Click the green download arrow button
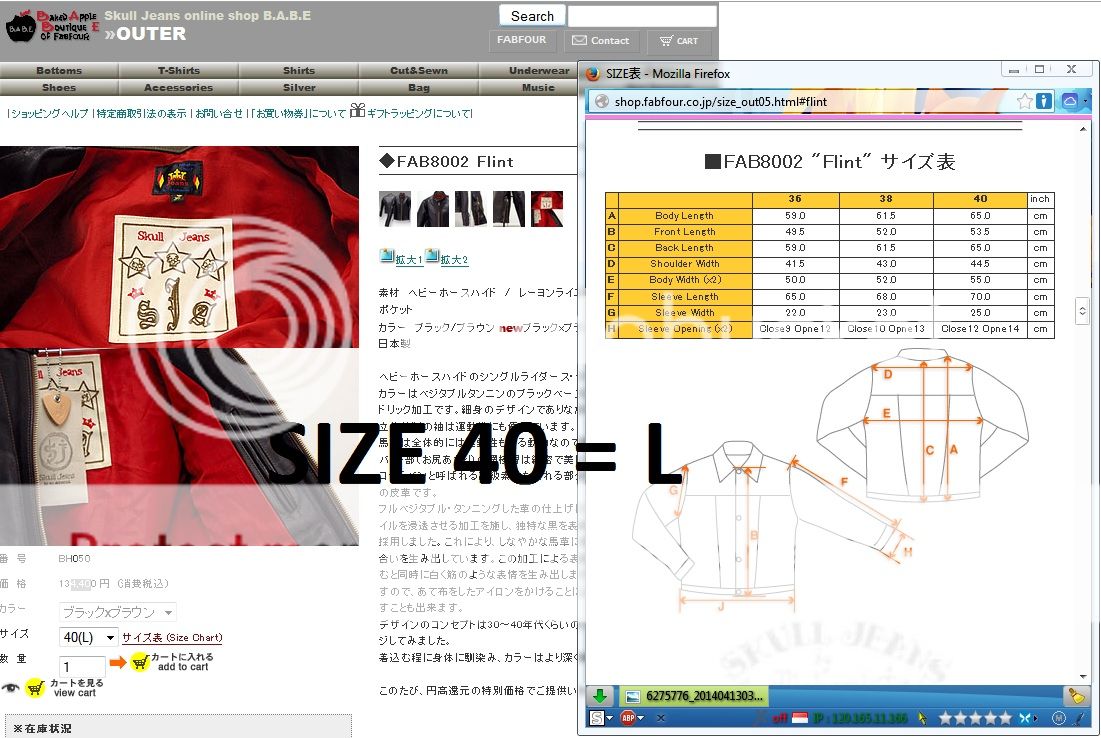1101x738 pixels. point(600,696)
